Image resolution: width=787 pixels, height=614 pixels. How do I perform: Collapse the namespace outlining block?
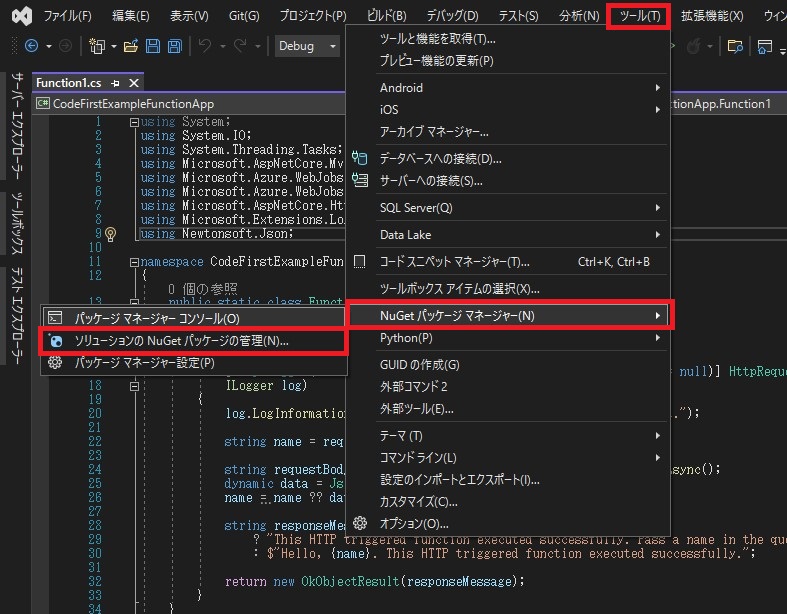134,262
